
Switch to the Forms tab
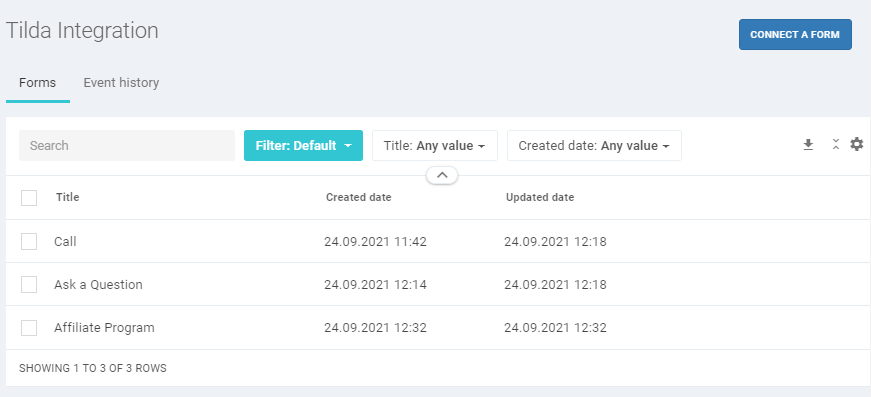pos(37,83)
